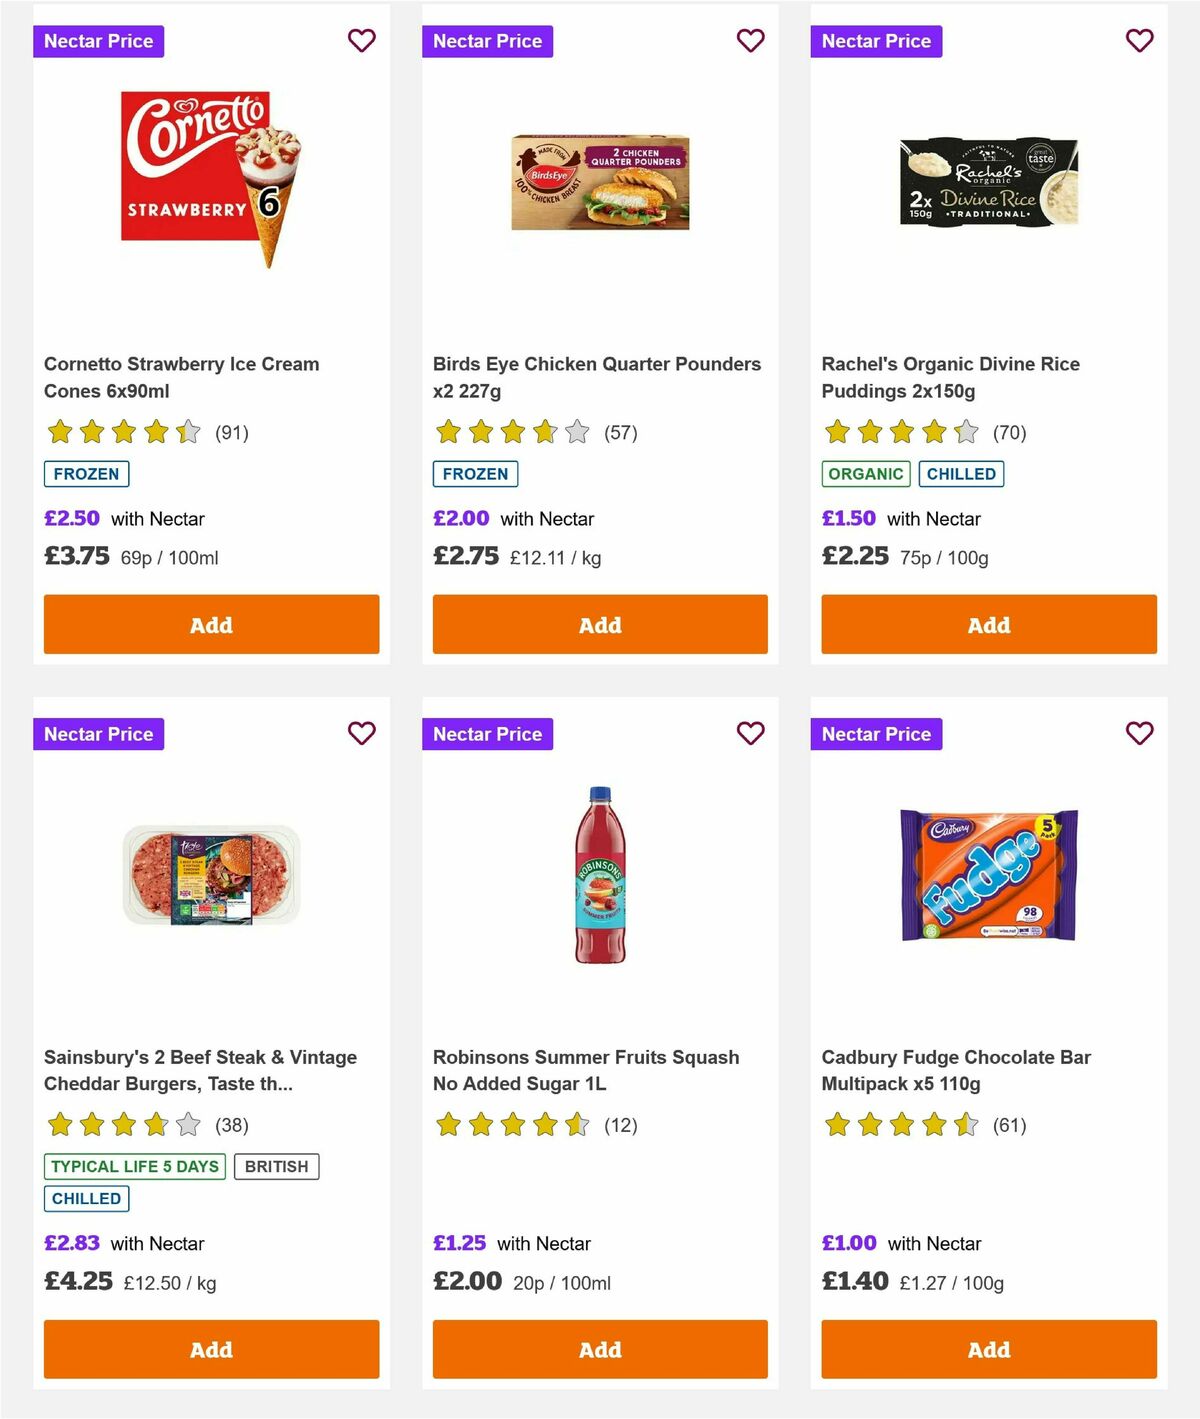Viewport: 1200px width, 1419px height.
Task: Open the Birds Eye Chicken Quarter Pounders product page
Action: pos(596,377)
